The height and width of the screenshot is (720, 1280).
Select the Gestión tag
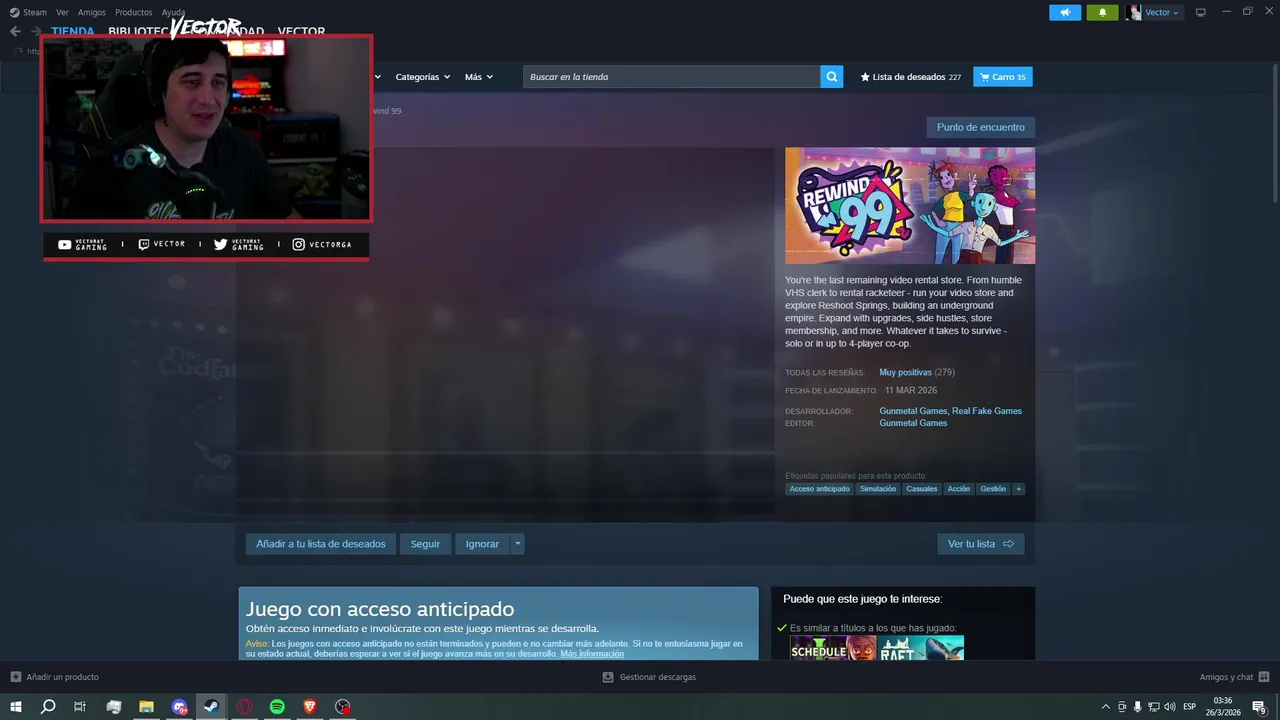click(993, 489)
